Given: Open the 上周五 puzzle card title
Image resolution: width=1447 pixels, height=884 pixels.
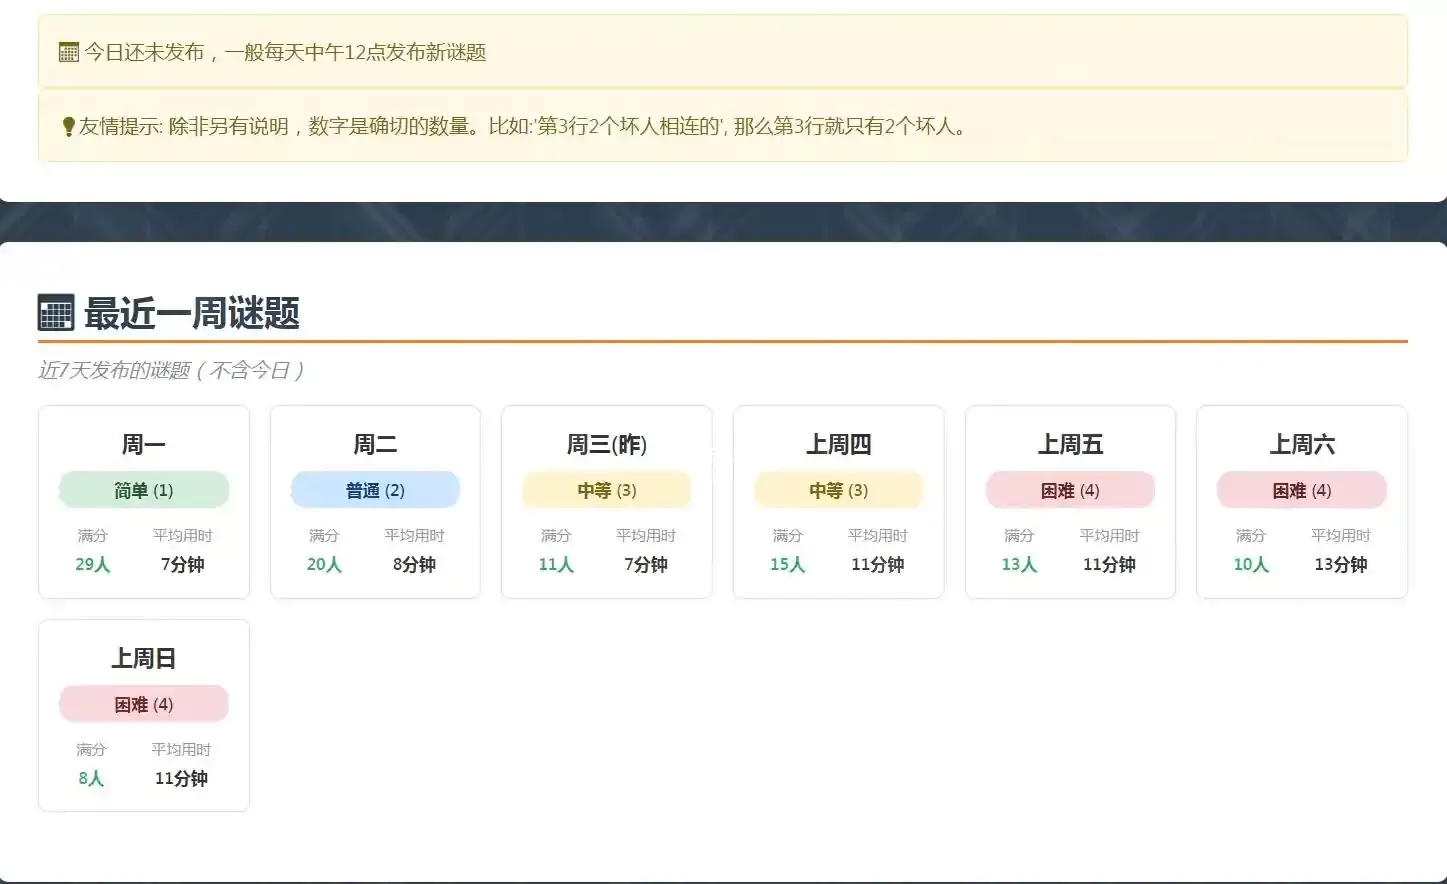Looking at the screenshot, I should coord(1070,444).
